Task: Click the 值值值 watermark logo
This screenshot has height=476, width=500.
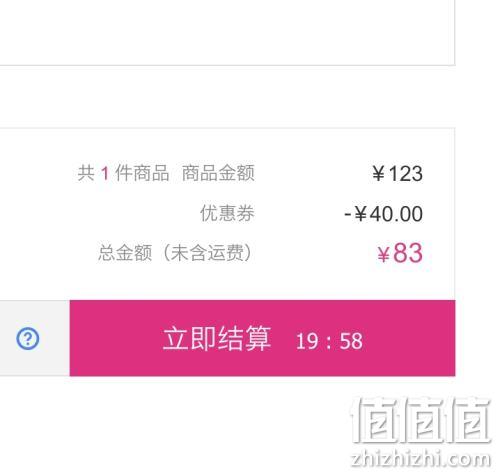Action: 421,420
